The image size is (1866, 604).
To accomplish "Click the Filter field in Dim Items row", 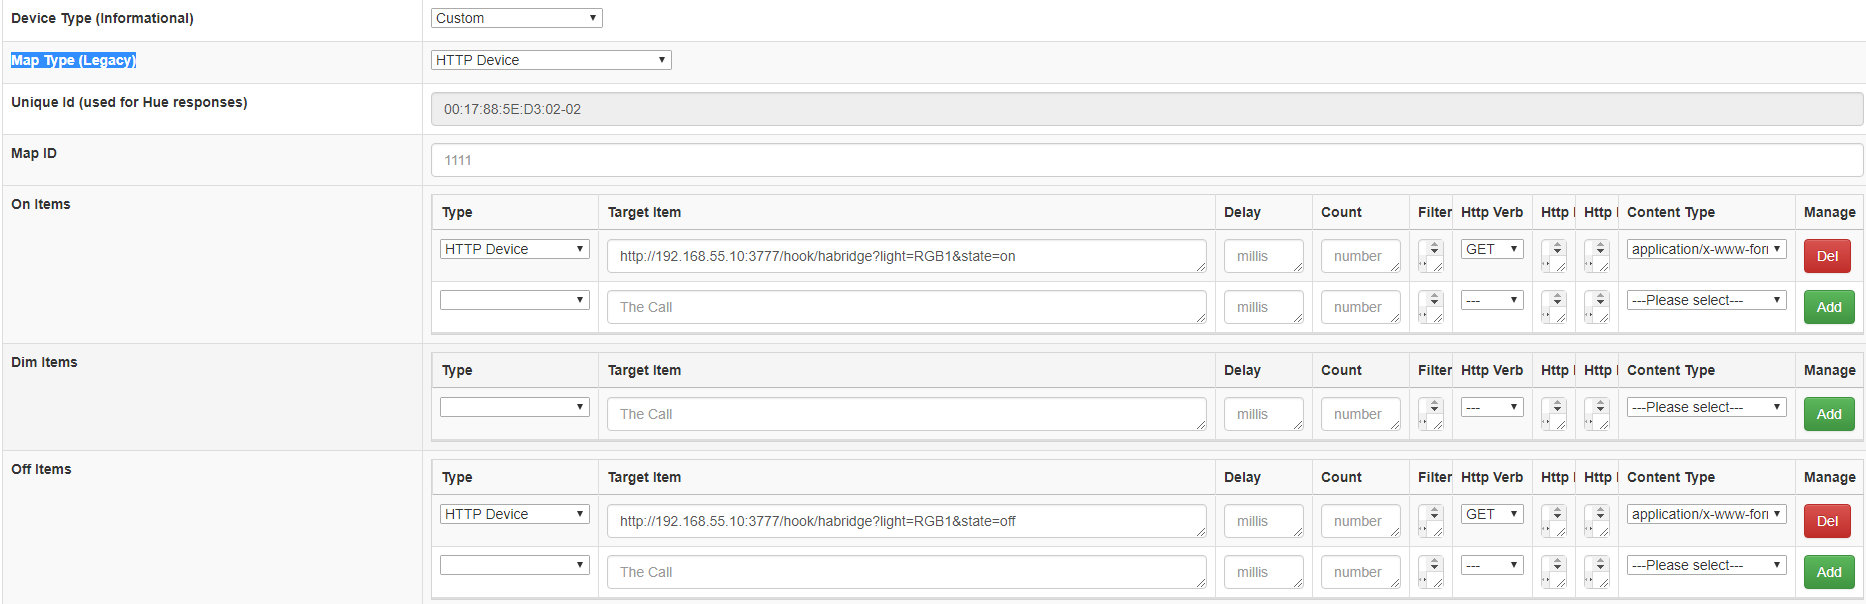I will [1430, 414].
